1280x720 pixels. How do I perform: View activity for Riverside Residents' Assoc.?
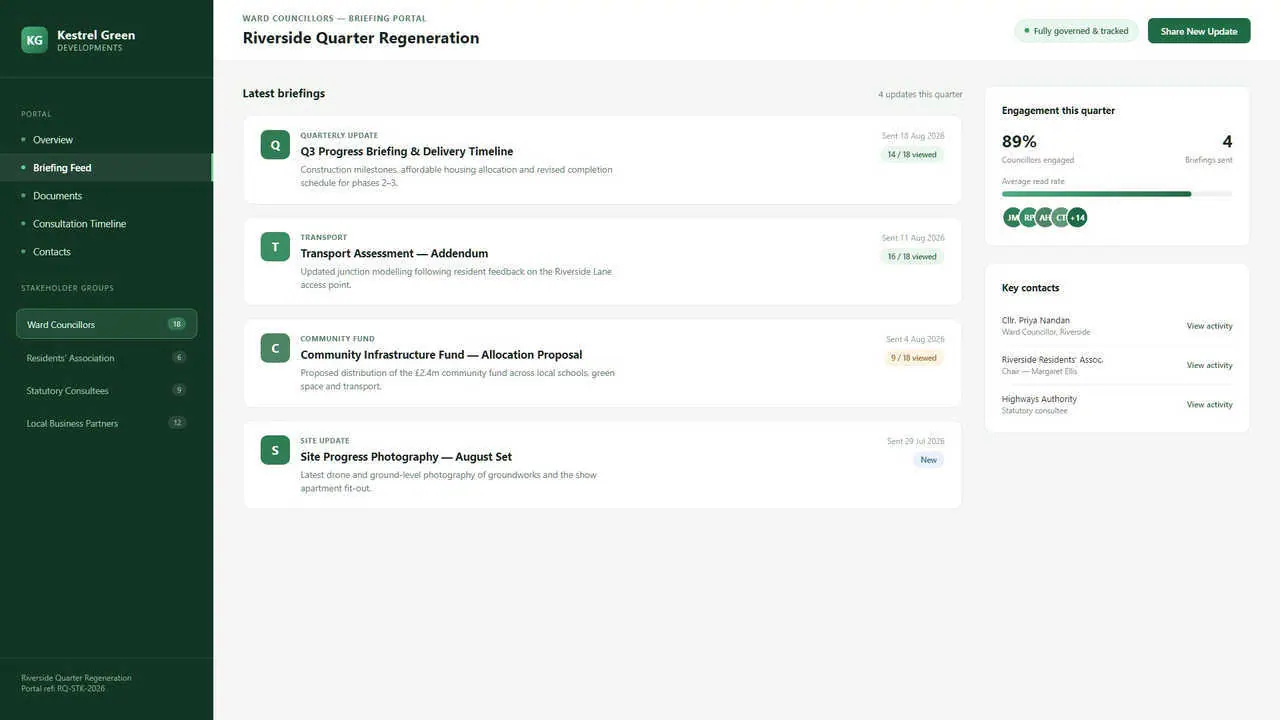click(x=1209, y=365)
